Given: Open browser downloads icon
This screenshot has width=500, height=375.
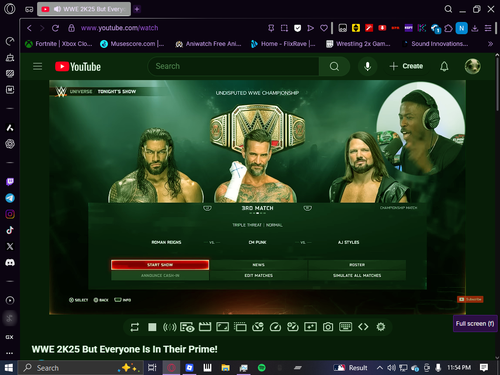Looking at the screenshot, I should pos(475,28).
